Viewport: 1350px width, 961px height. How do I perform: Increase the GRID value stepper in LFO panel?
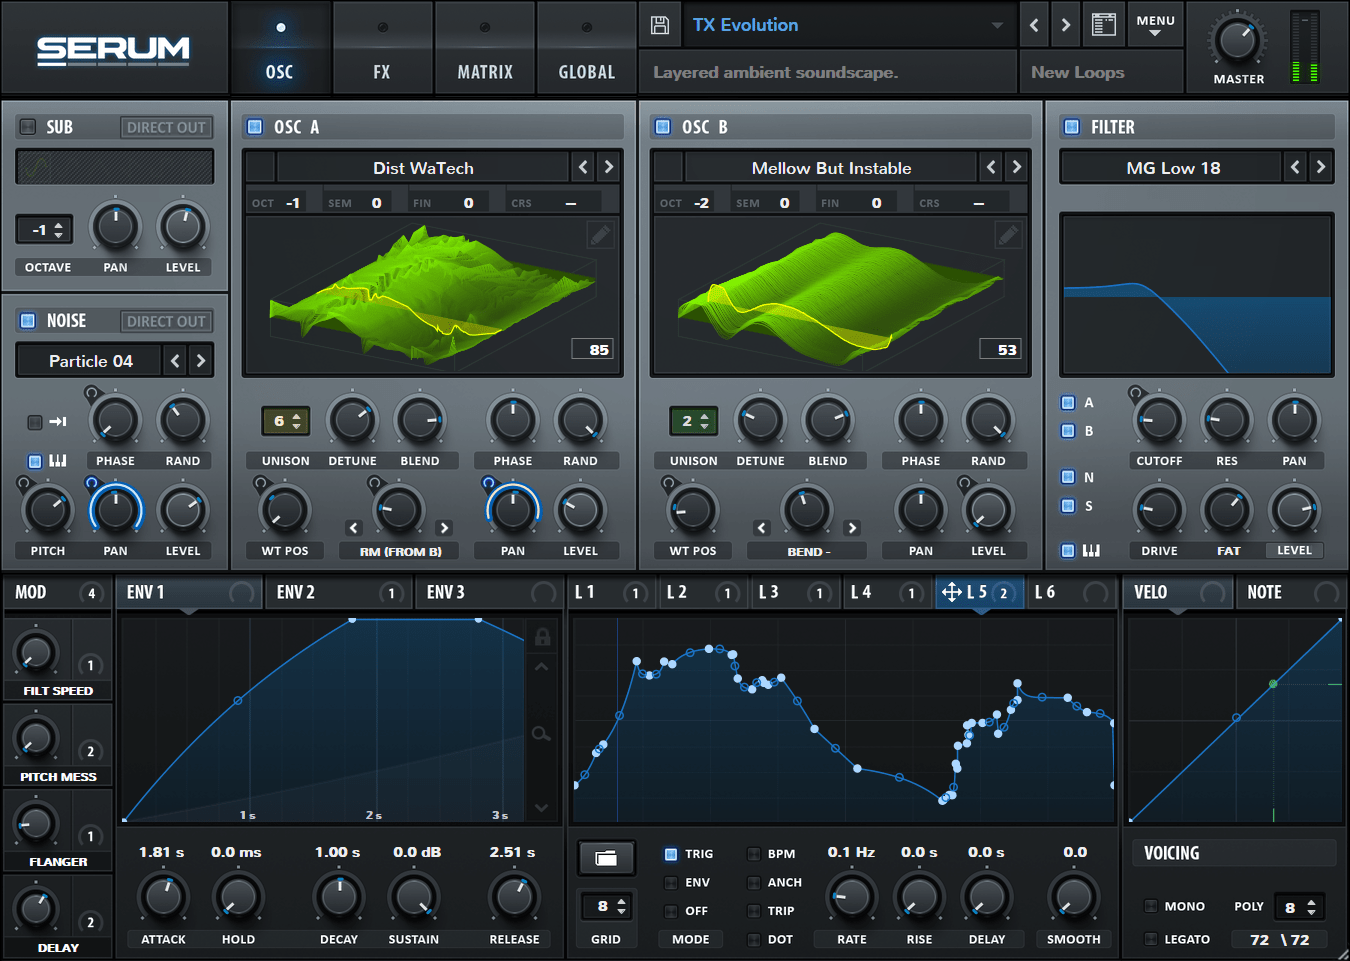622,898
